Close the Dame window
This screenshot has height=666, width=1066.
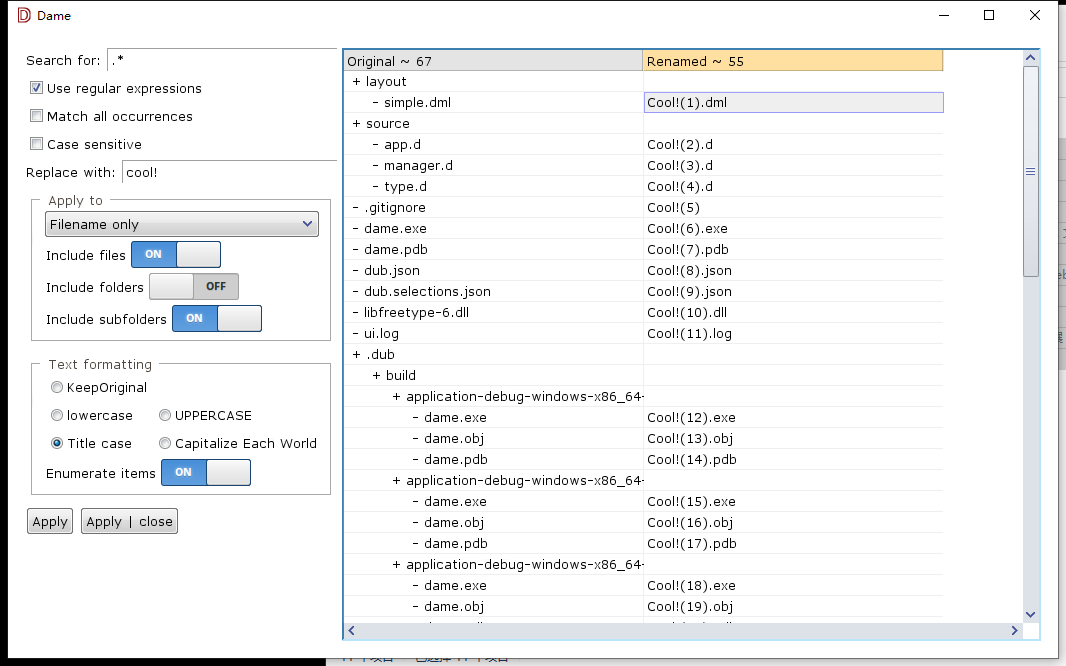[1035, 15]
